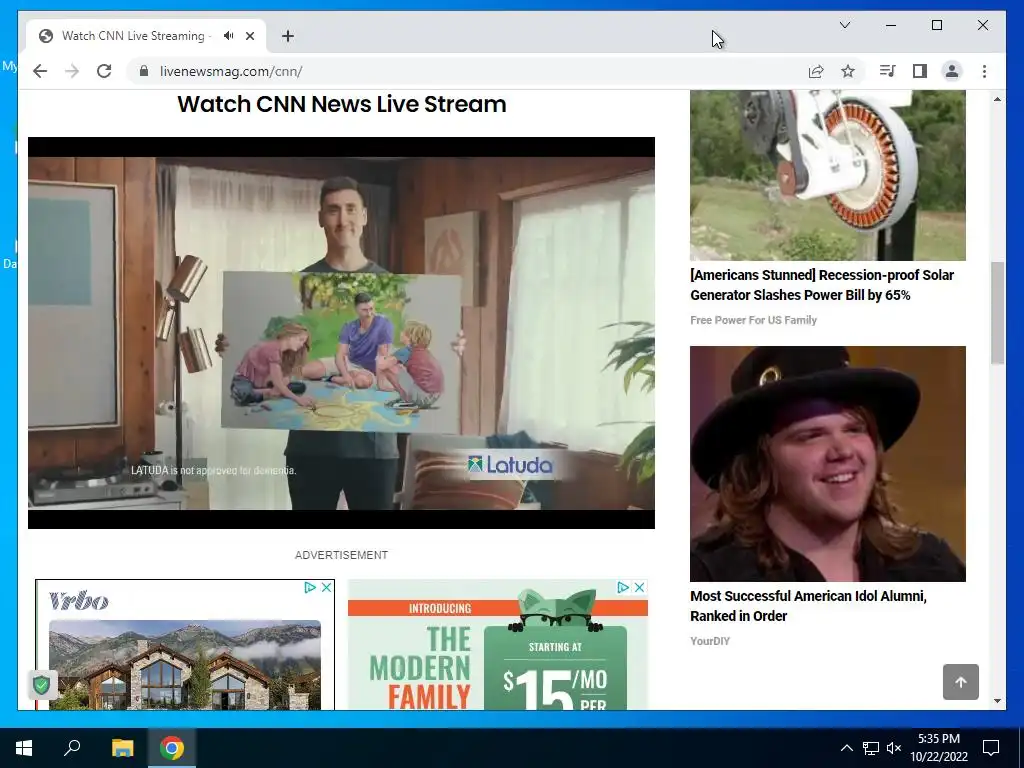Viewport: 1024px width, 768px height.
Task: Click the Free Power For US Family source
Action: [x=754, y=320]
